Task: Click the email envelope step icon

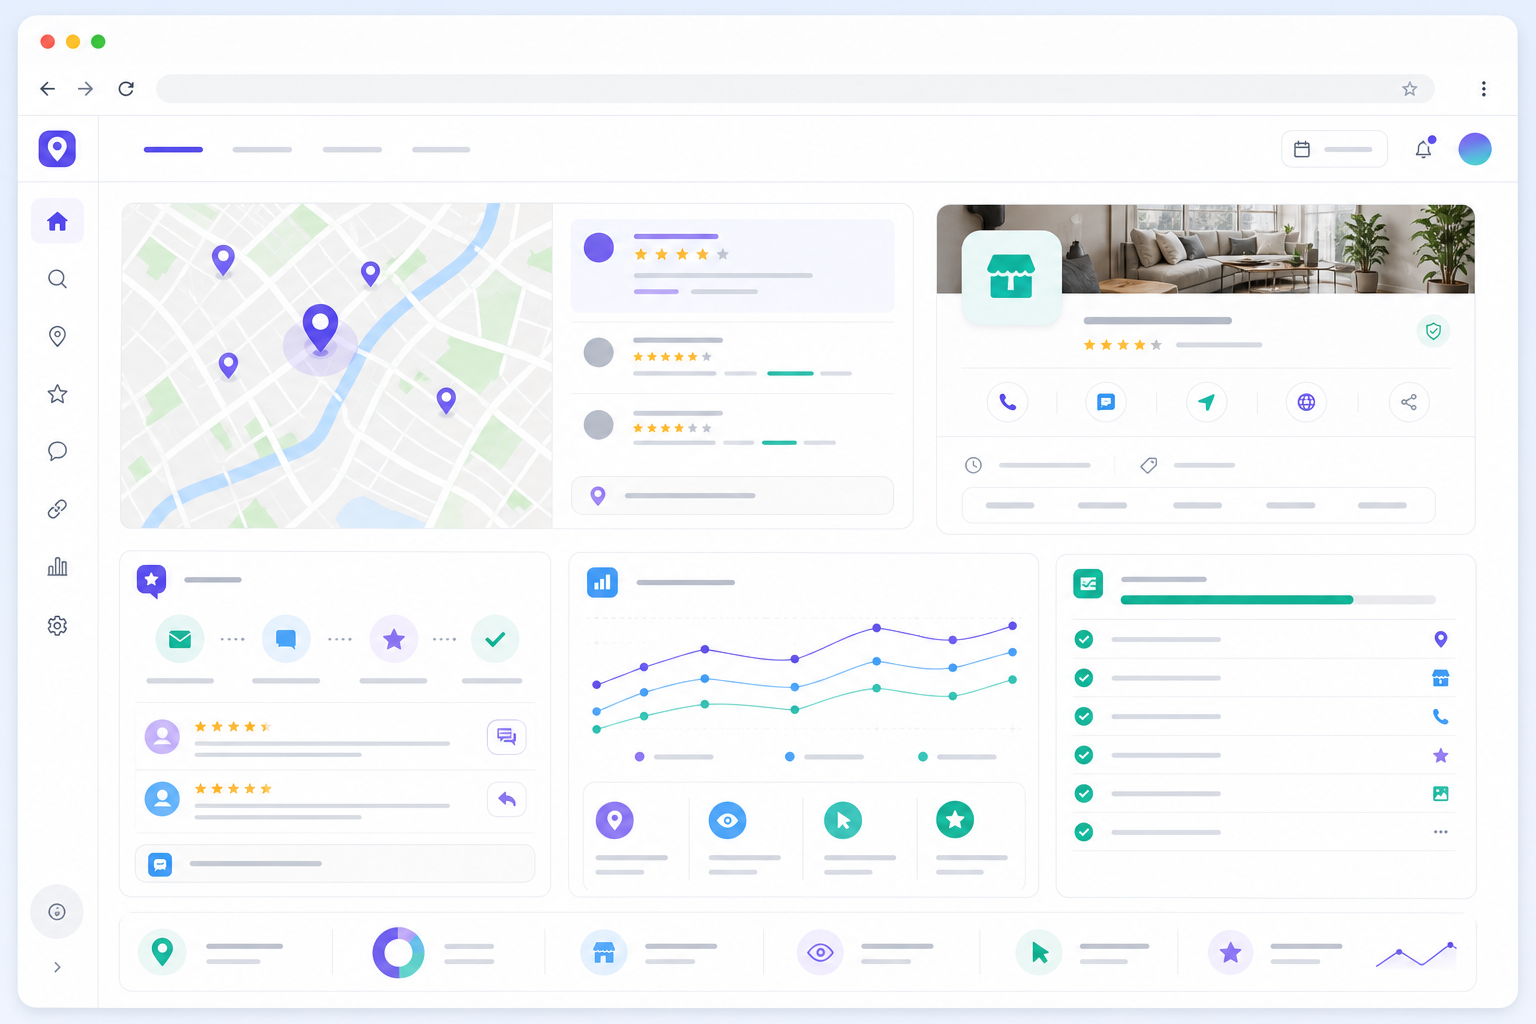Action: [180, 639]
